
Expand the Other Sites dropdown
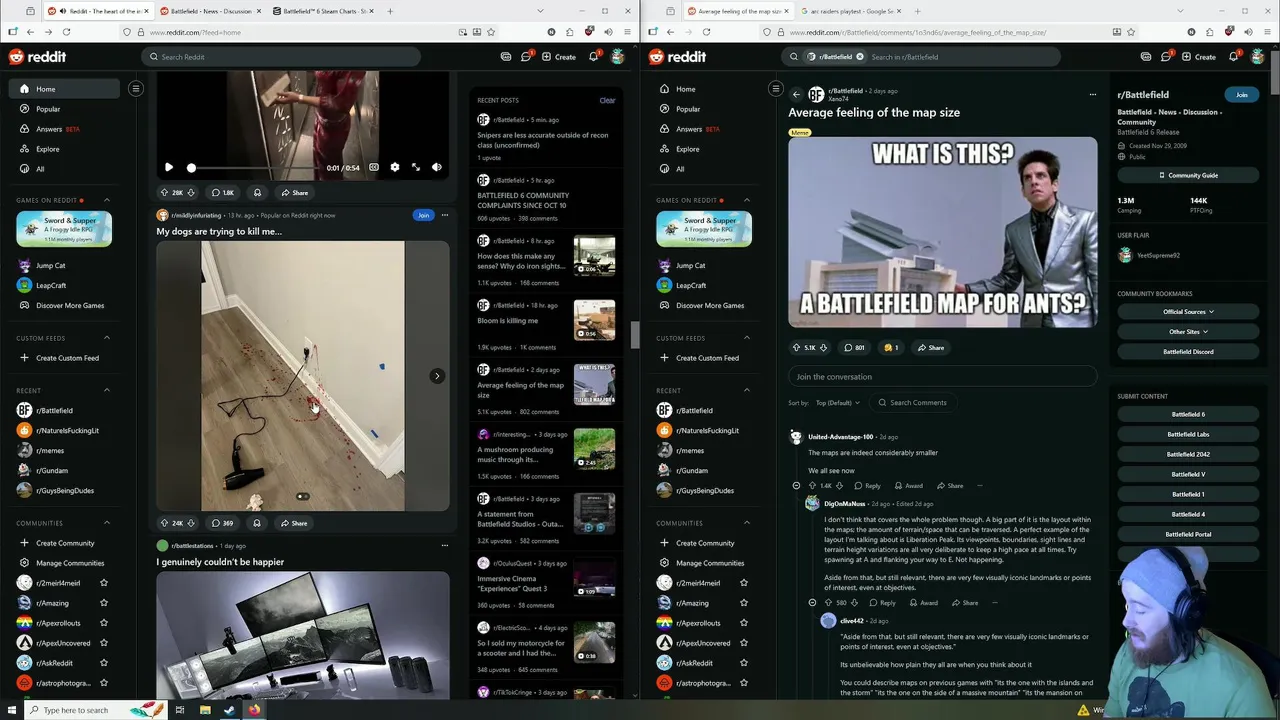[1188, 332]
